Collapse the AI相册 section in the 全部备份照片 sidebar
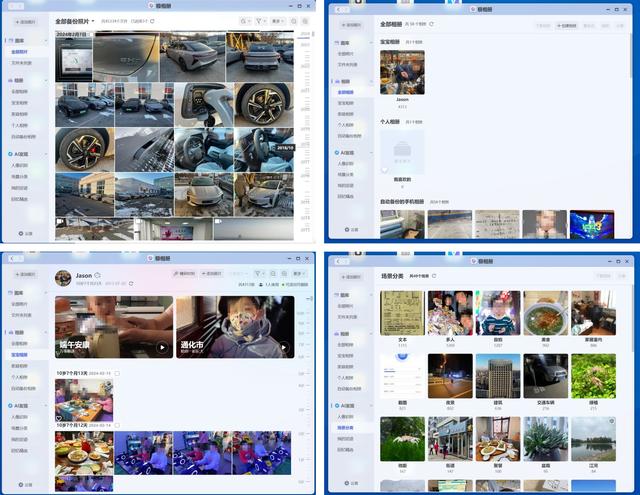Screen dimensions: 640x495 point(46,154)
